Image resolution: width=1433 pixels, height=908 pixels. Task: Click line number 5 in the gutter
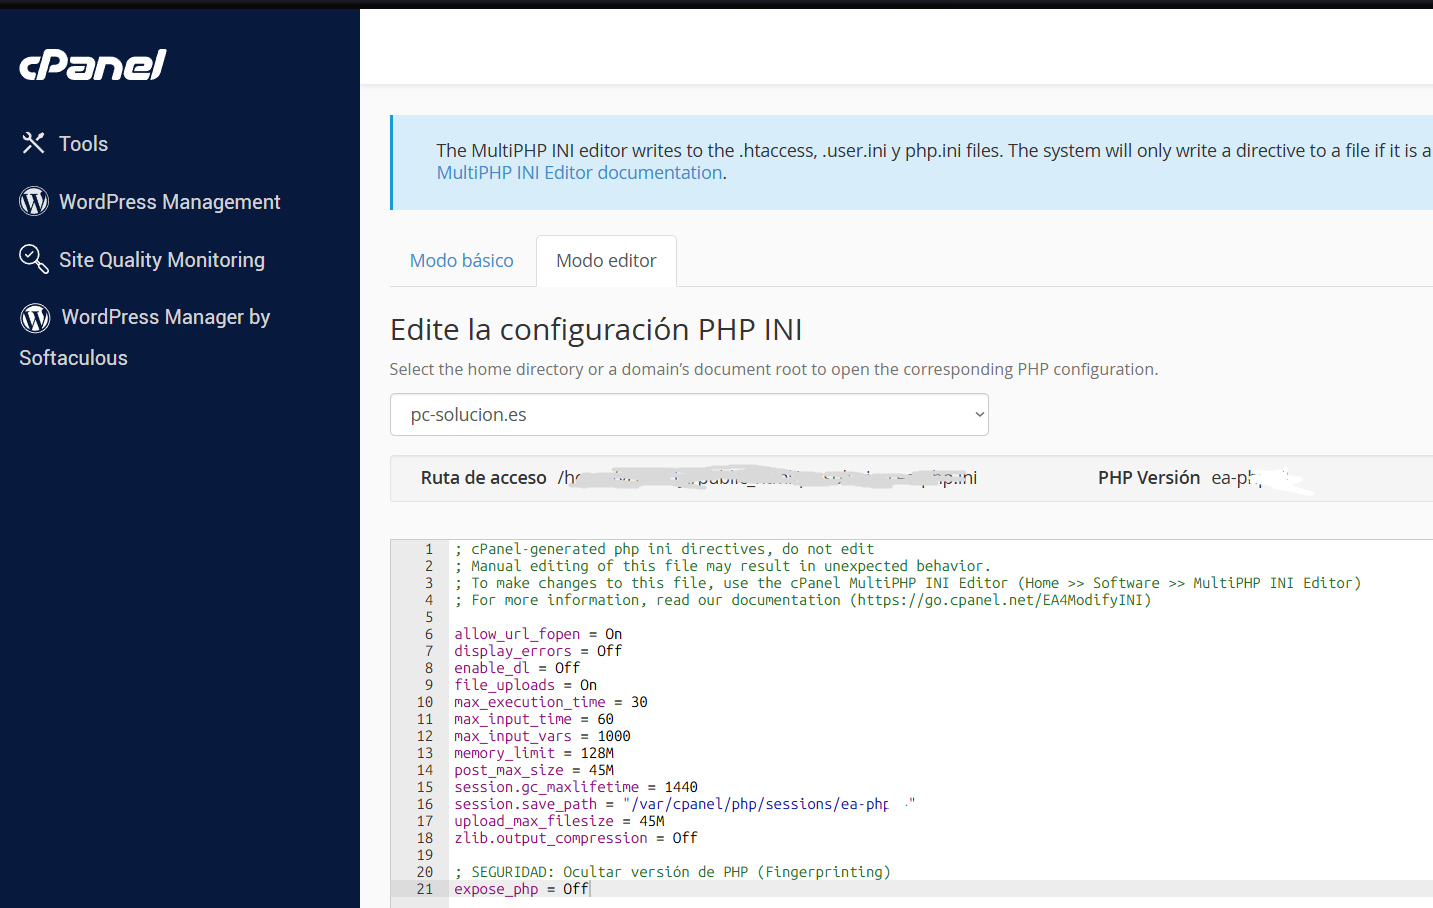(429, 617)
